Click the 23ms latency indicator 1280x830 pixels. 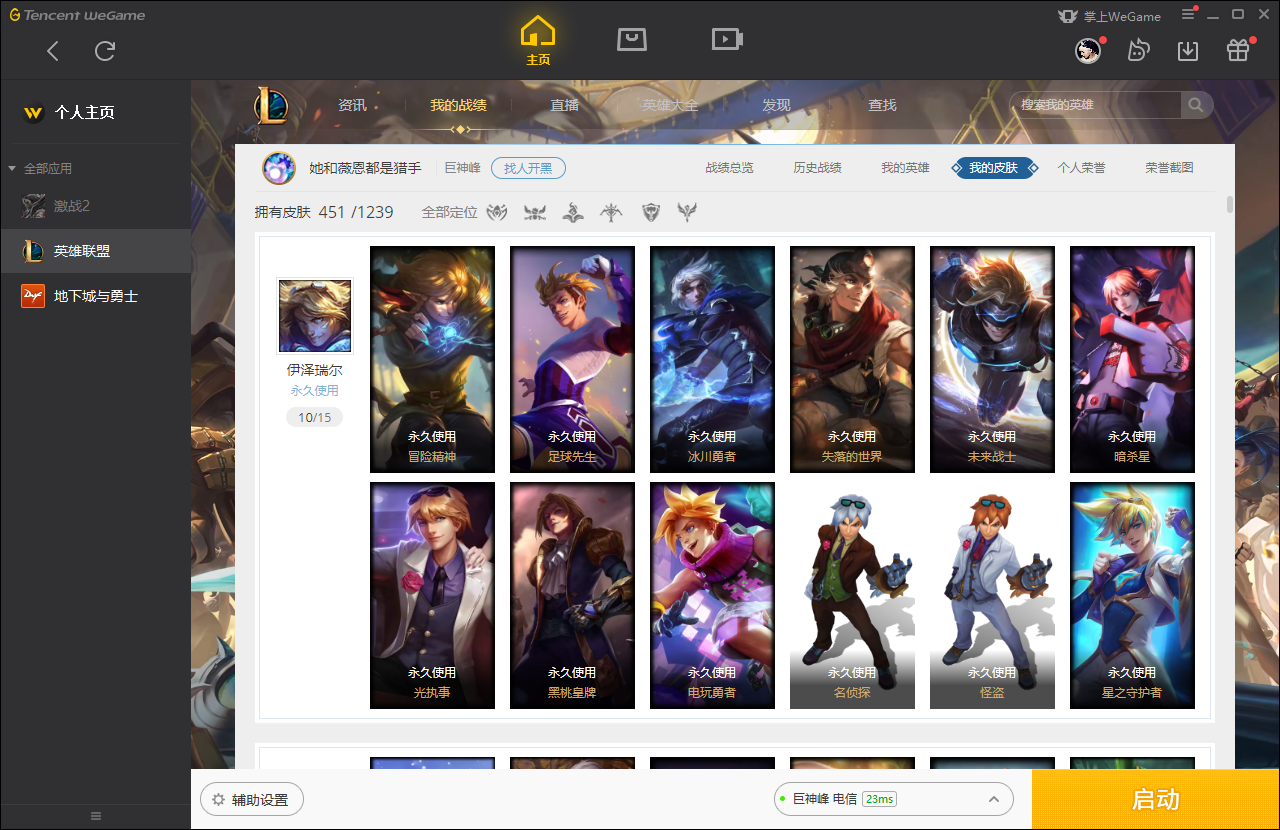tap(879, 799)
